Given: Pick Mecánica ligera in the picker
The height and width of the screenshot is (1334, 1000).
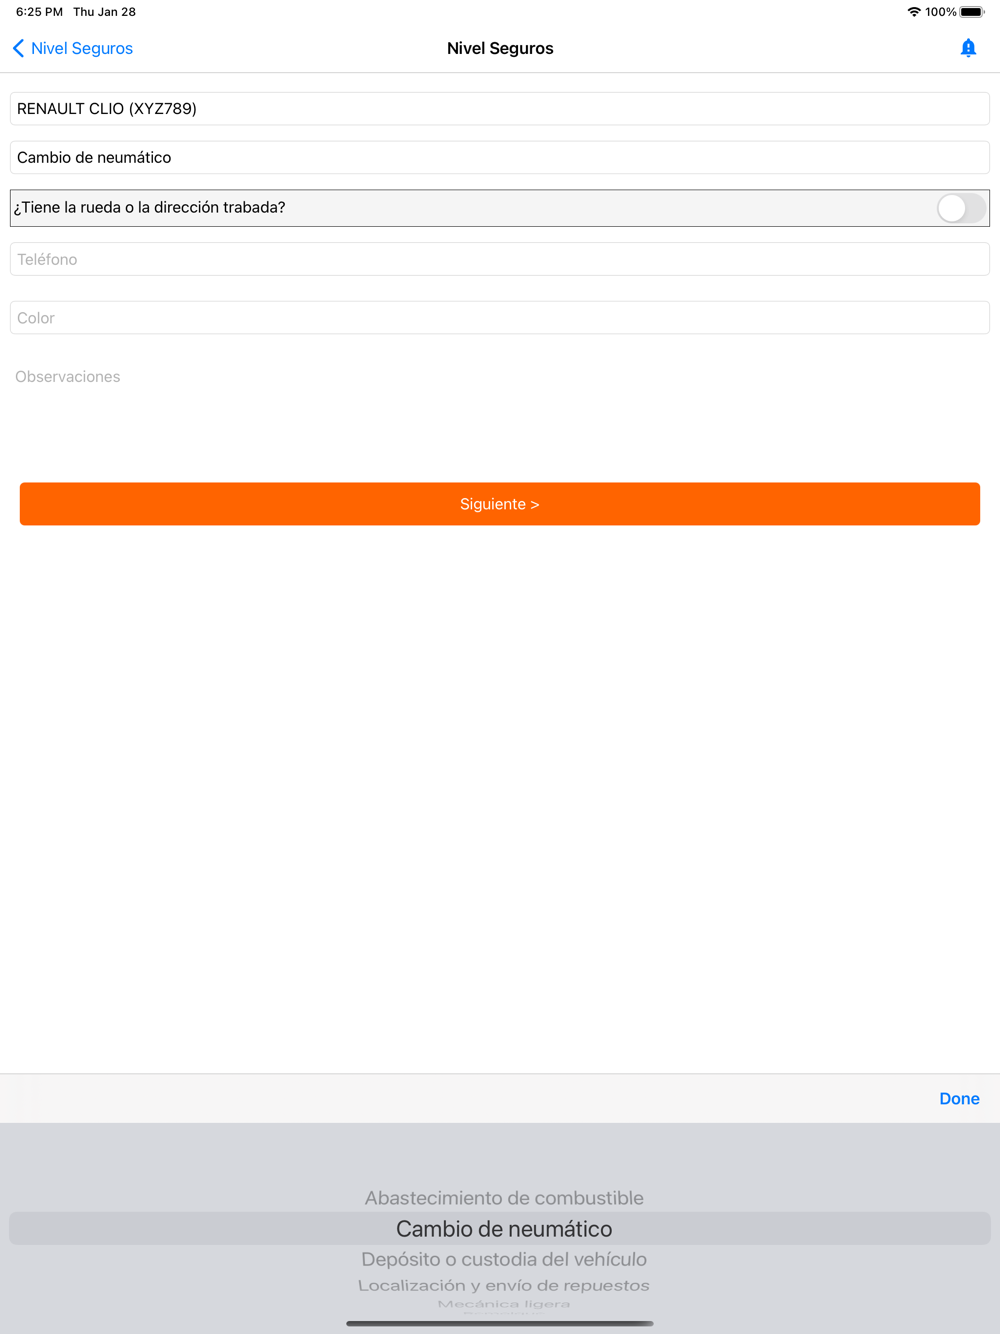Looking at the screenshot, I should (x=504, y=1304).
